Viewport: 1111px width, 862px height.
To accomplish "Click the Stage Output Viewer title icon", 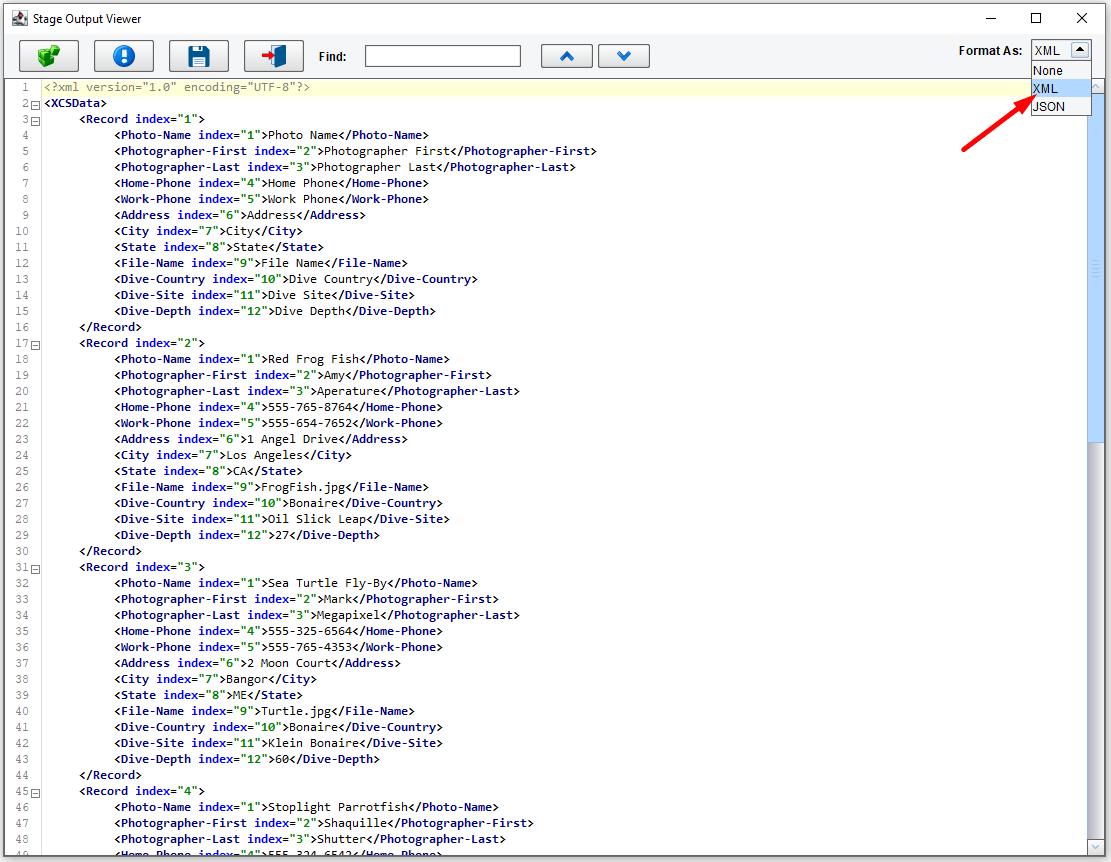I will [x=20, y=18].
